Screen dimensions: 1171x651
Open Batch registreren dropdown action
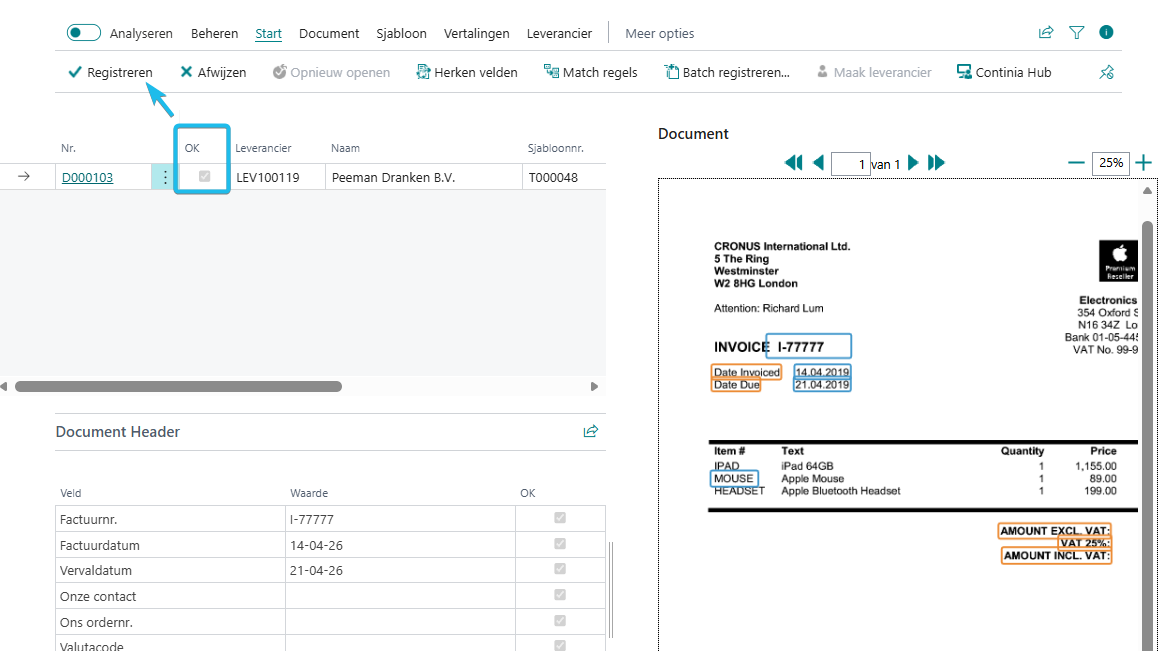[x=727, y=72]
